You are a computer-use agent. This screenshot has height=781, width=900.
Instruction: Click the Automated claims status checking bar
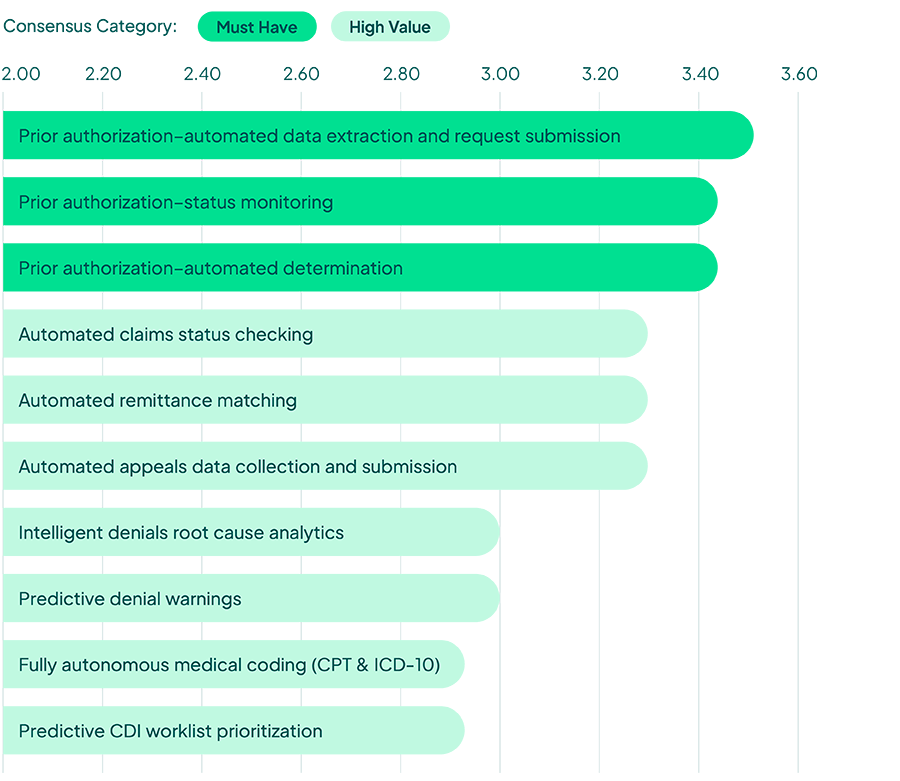click(x=325, y=334)
